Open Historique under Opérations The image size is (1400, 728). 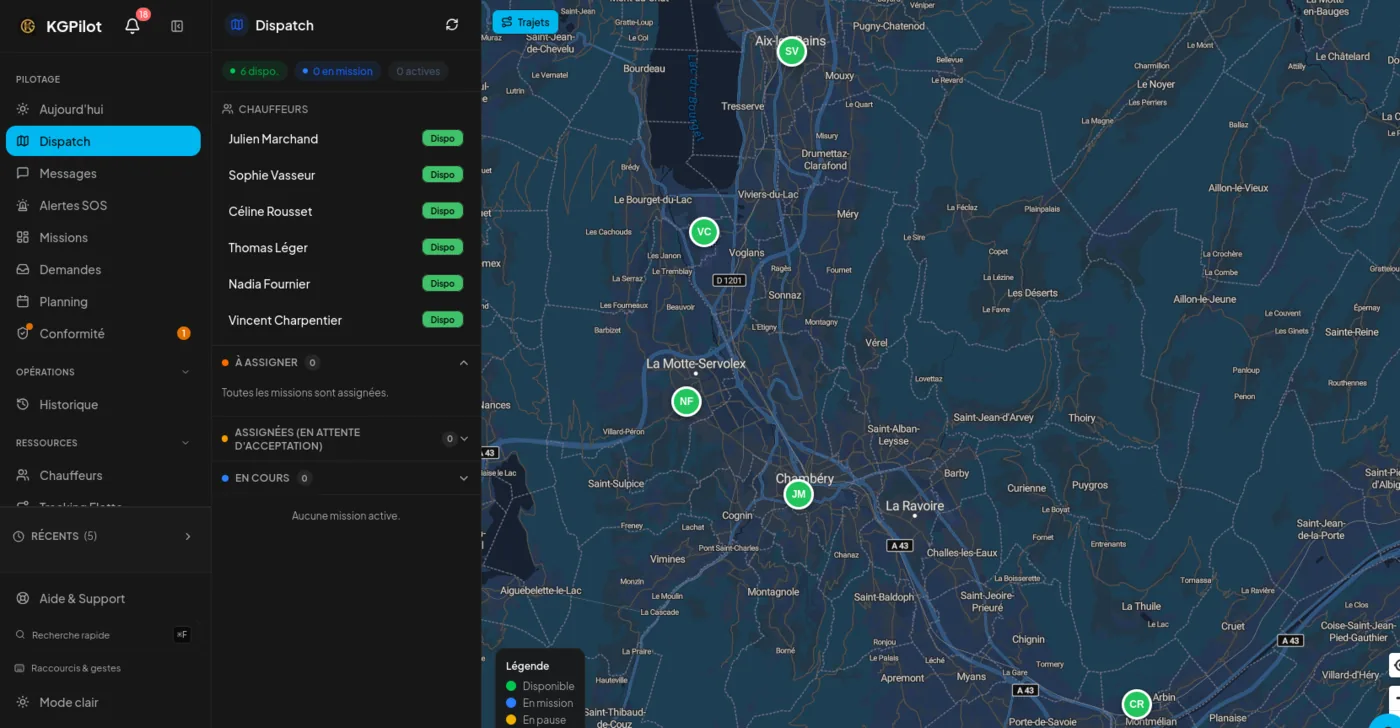coord(103,404)
